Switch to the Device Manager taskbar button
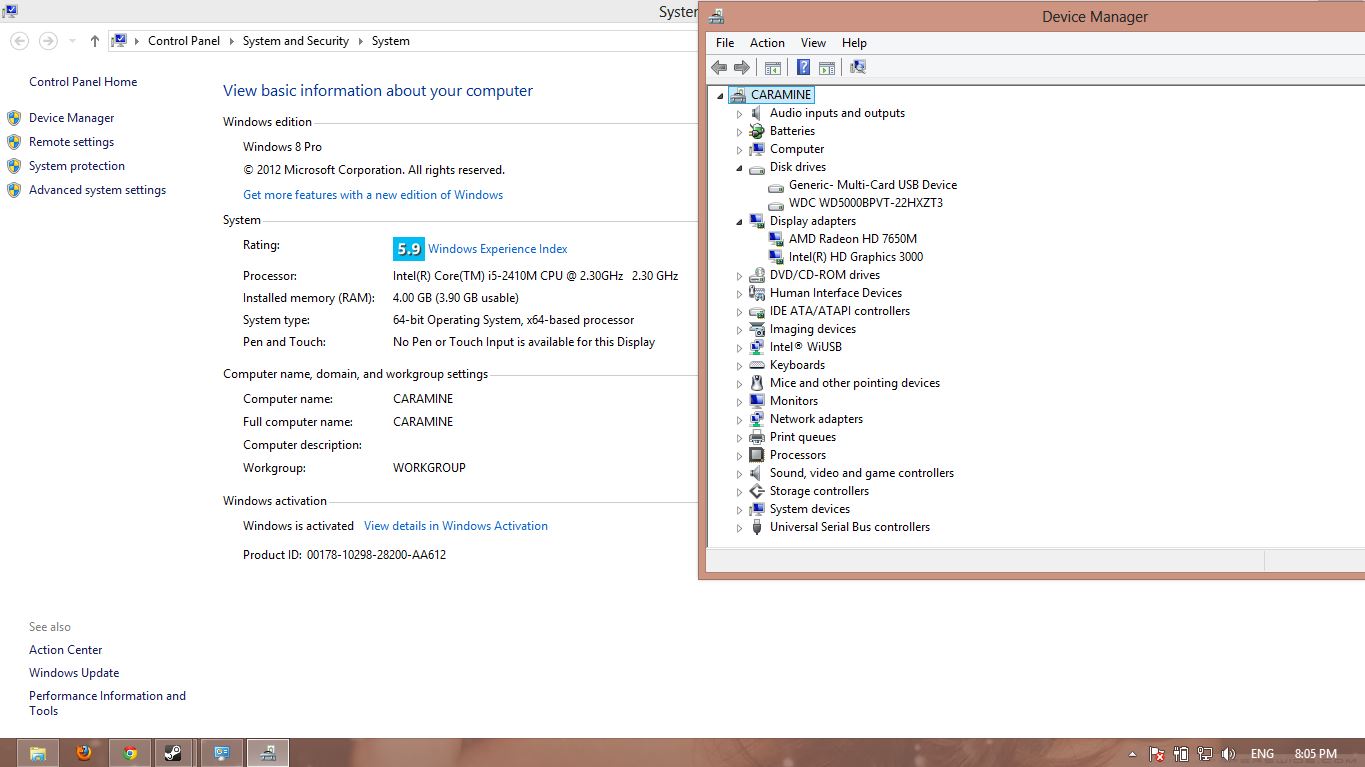This screenshot has height=767, width=1365. point(268,753)
